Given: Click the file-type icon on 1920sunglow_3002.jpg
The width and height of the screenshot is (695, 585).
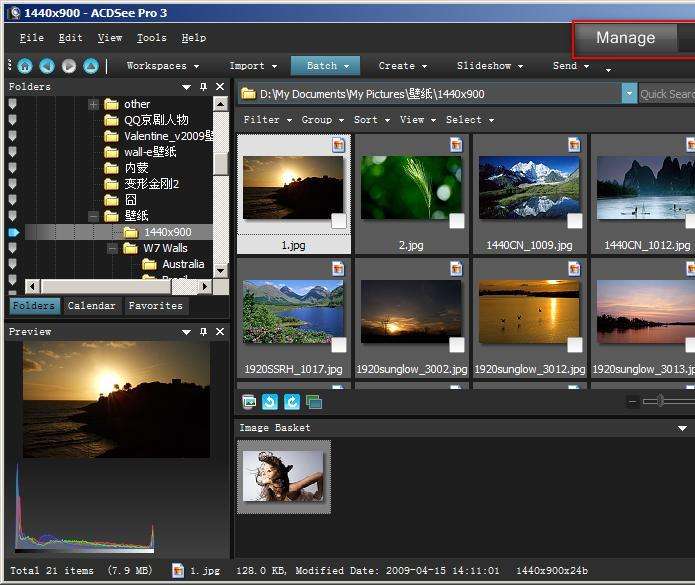Looking at the screenshot, I should [x=456, y=269].
